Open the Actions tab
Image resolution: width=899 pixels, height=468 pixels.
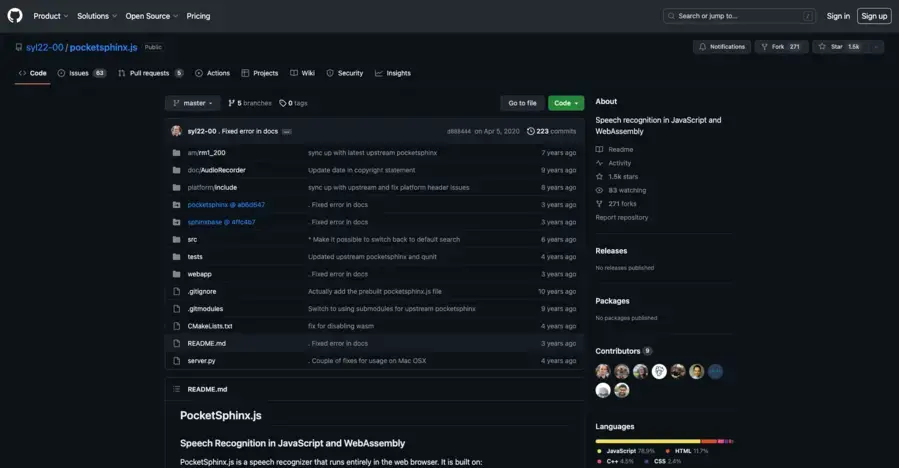click(213, 73)
